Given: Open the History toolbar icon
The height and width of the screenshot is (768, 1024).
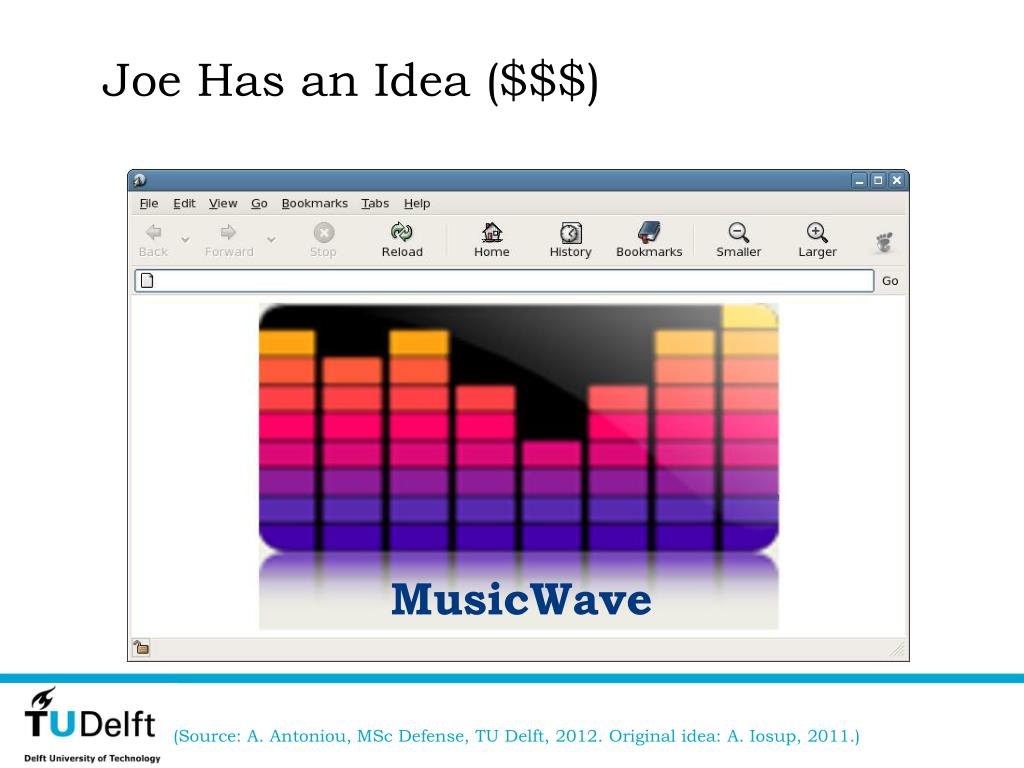Looking at the screenshot, I should (x=570, y=232).
